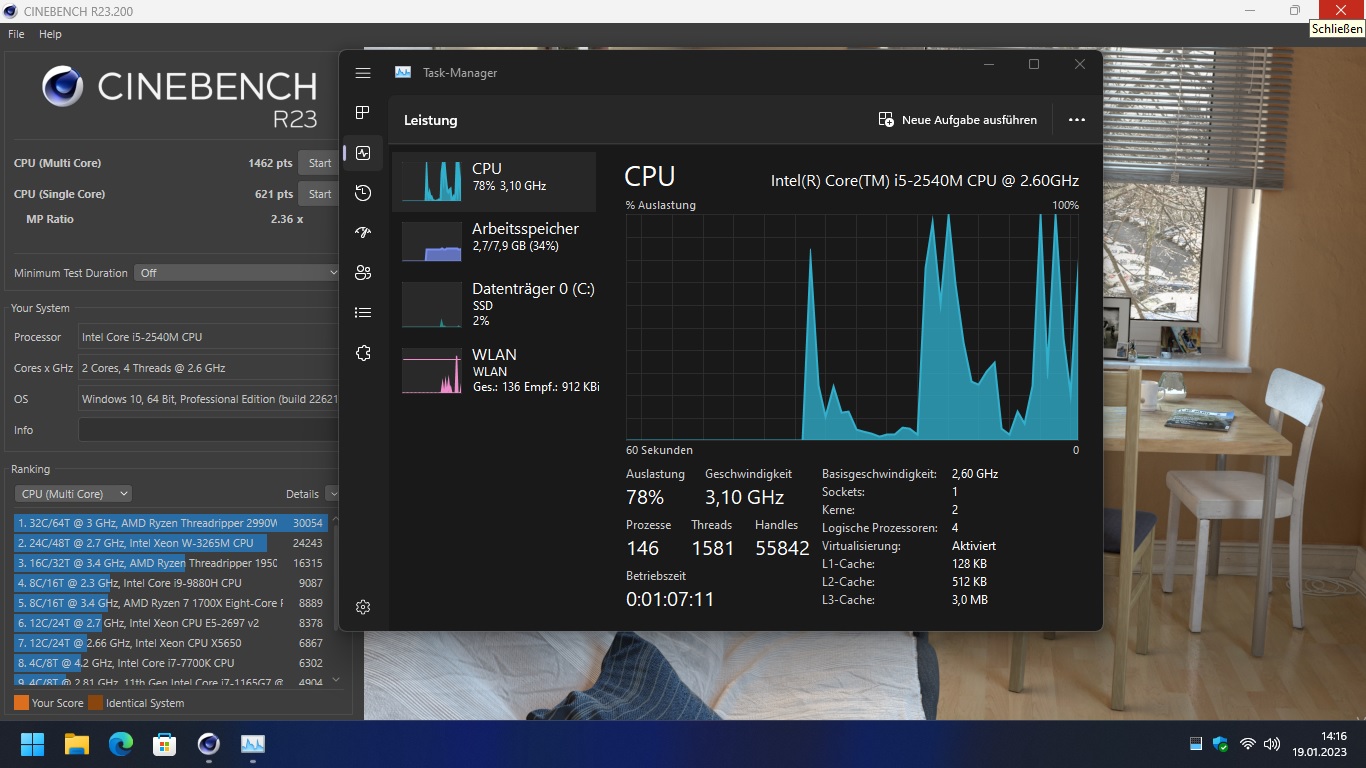Open Task Manager hamburger navigation menu
Image resolution: width=1366 pixels, height=768 pixels.
363,73
